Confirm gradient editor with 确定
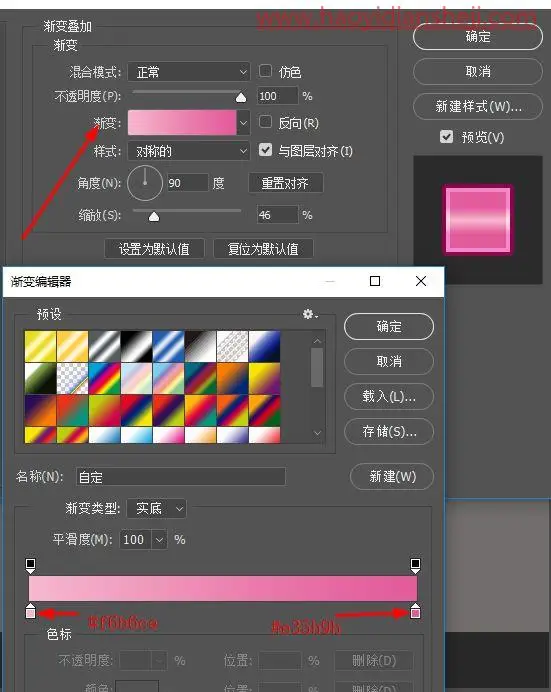 (389, 327)
